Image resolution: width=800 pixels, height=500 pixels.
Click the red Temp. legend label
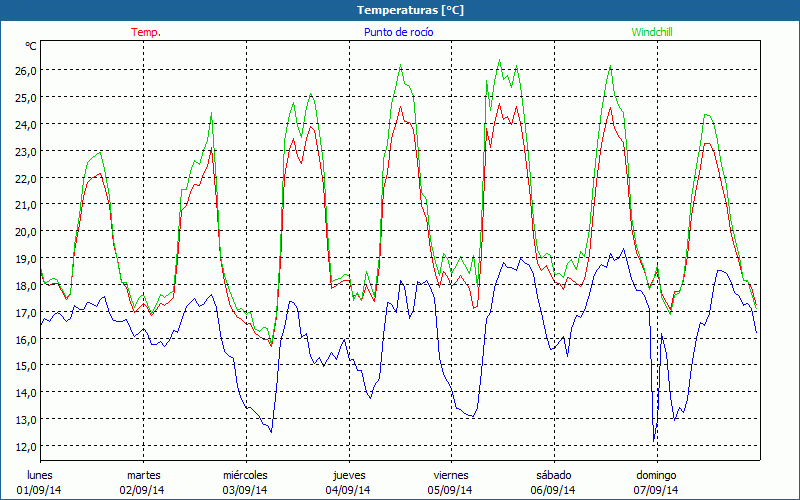[145, 32]
